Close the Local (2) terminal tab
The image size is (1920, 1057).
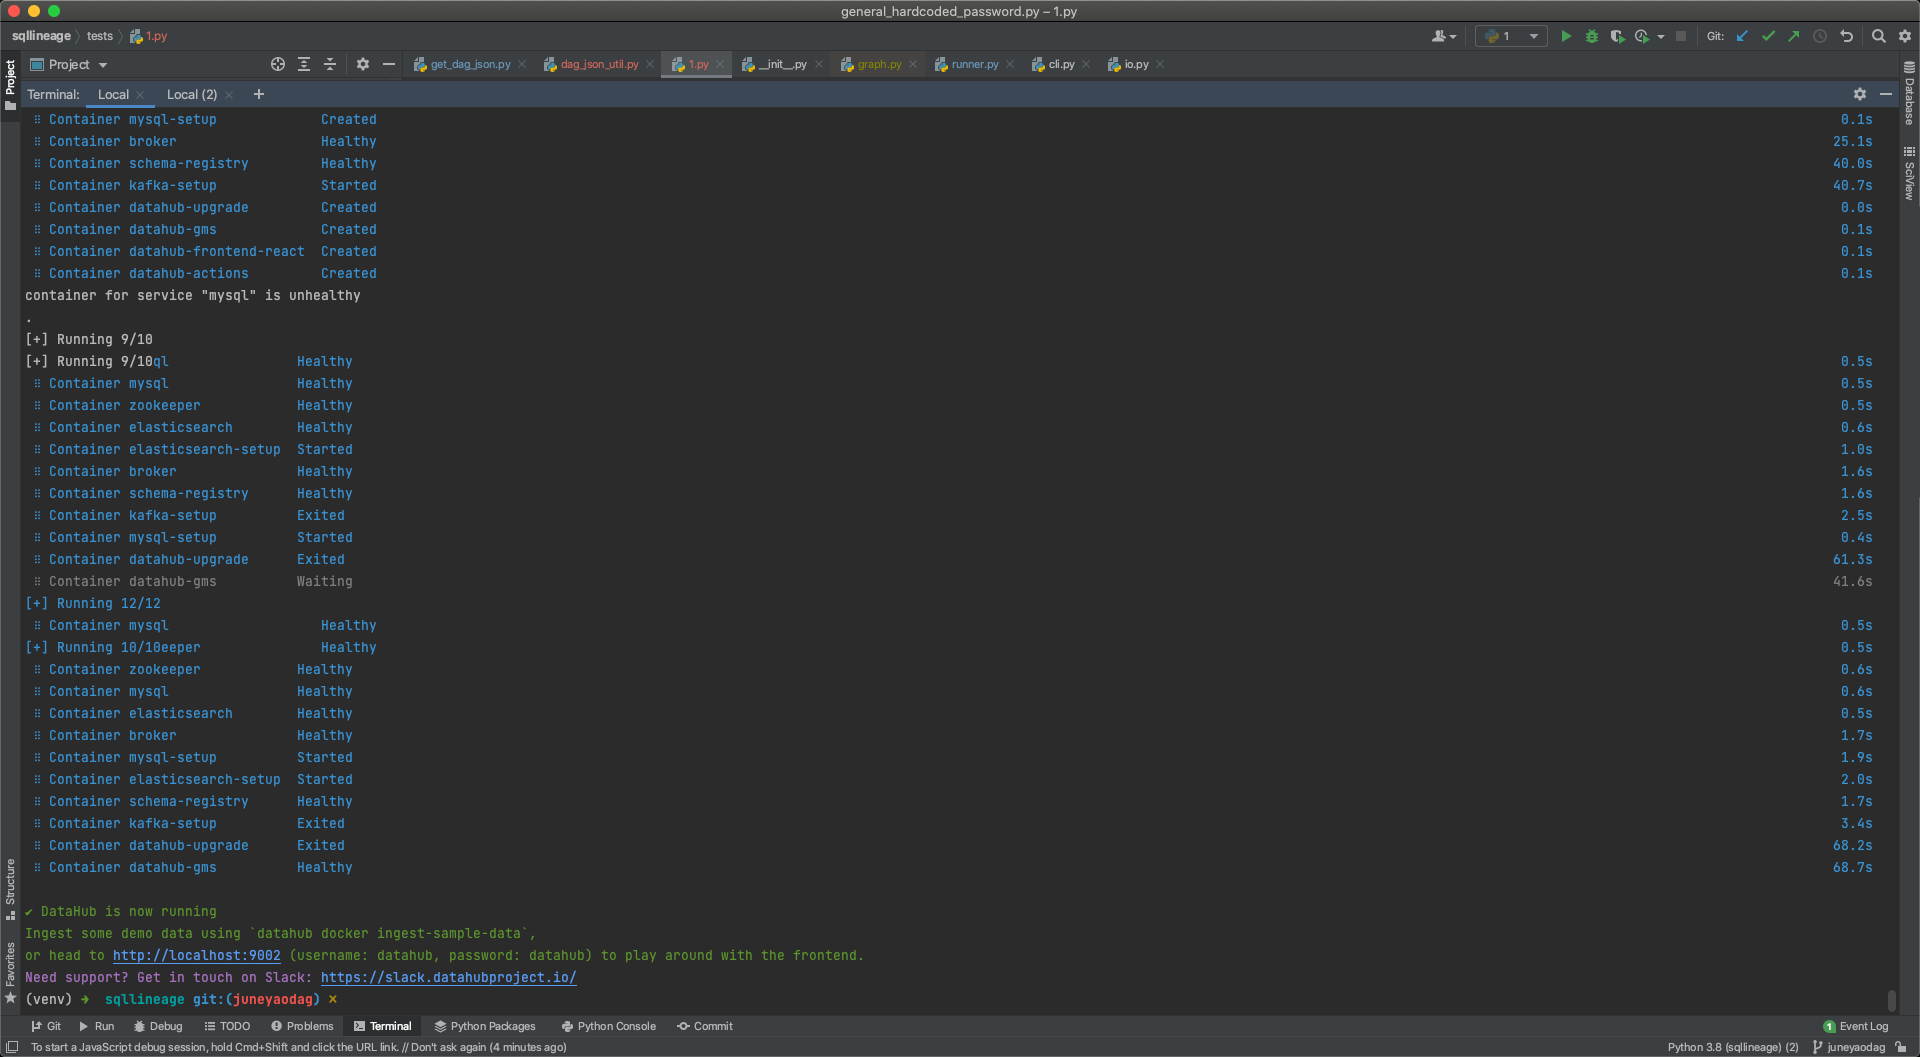pos(229,95)
